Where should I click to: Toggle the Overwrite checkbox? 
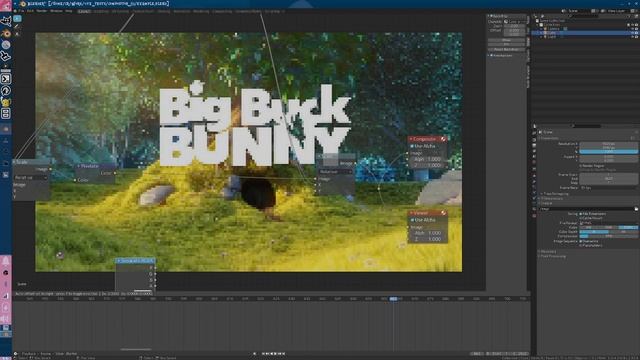[581, 241]
